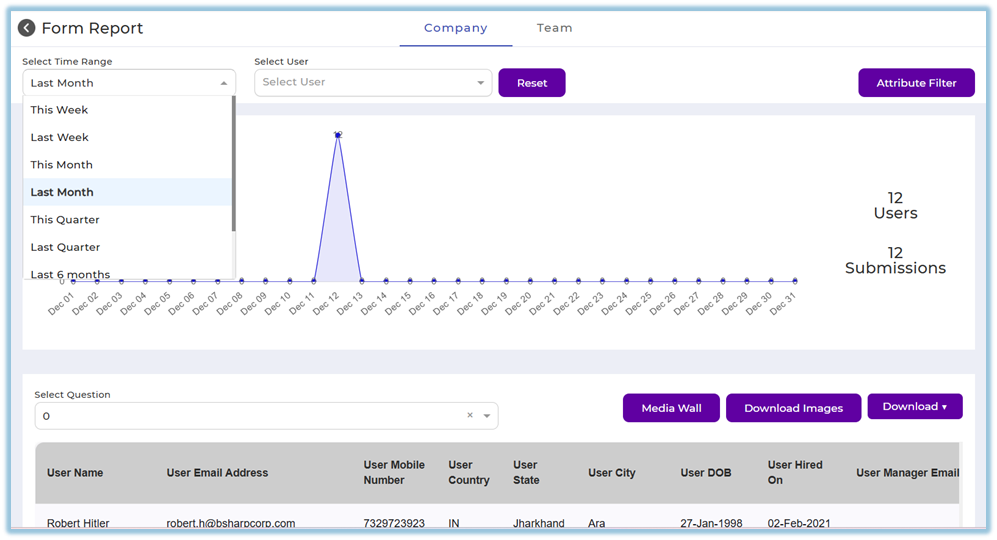The image size is (997, 540).
Task: Clear the Select Question field using the x icon
Action: coord(470,415)
